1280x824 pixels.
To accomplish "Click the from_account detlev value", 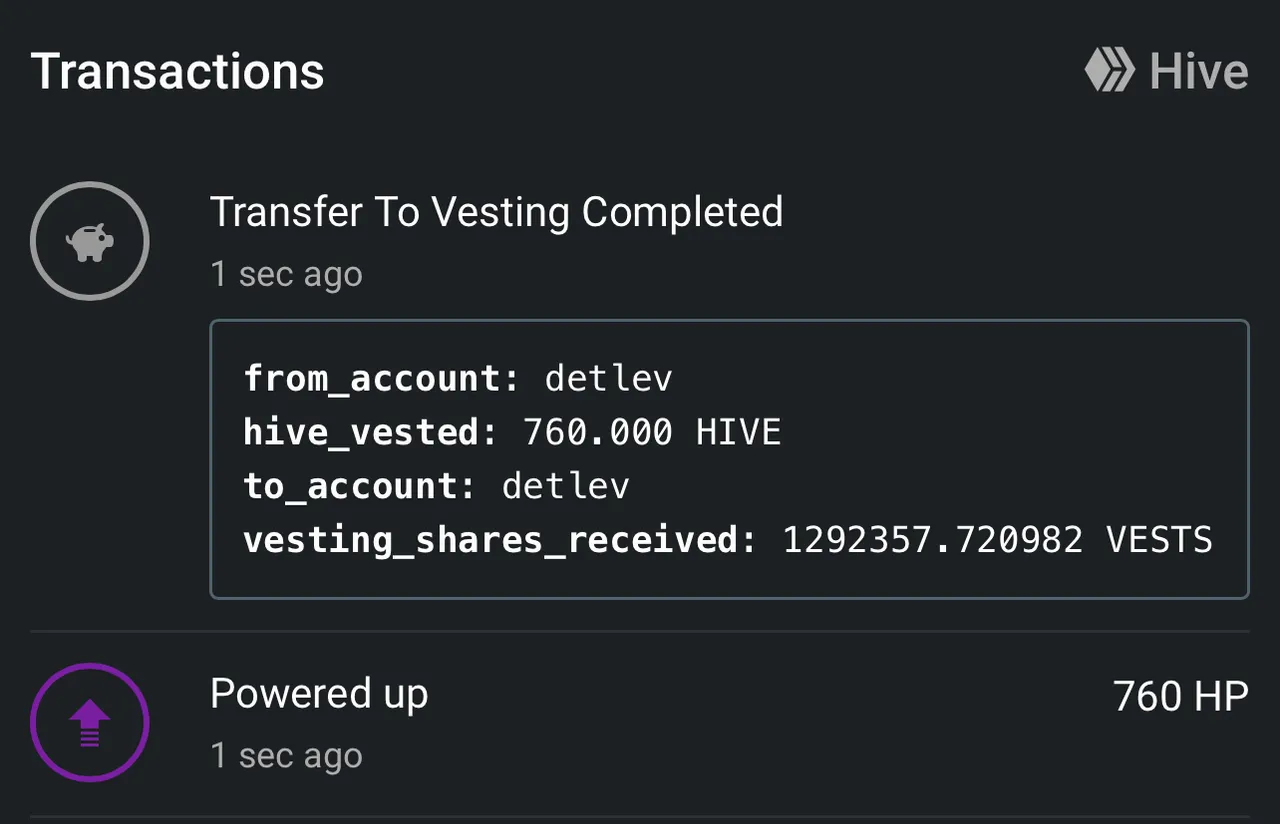I will 608,378.
